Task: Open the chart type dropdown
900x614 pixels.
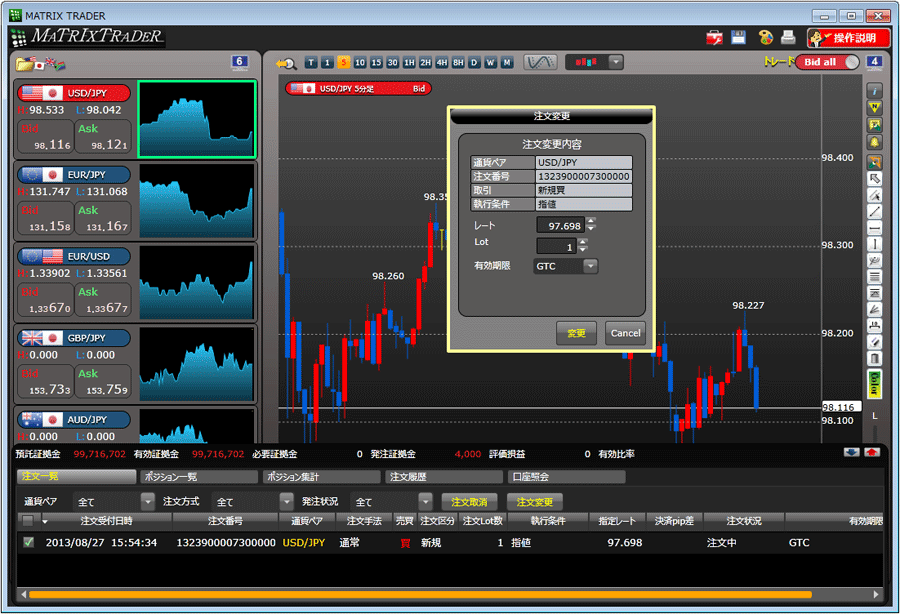Action: click(615, 62)
